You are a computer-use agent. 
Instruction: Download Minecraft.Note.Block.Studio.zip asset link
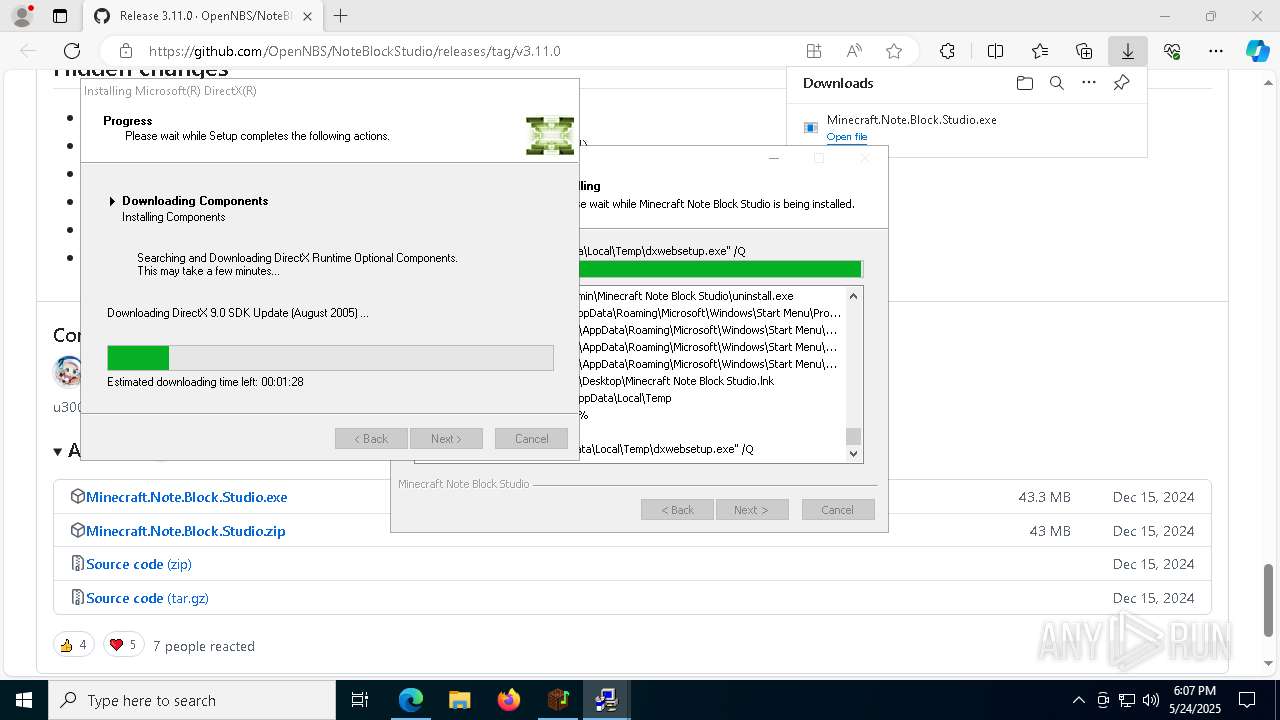(x=185, y=531)
